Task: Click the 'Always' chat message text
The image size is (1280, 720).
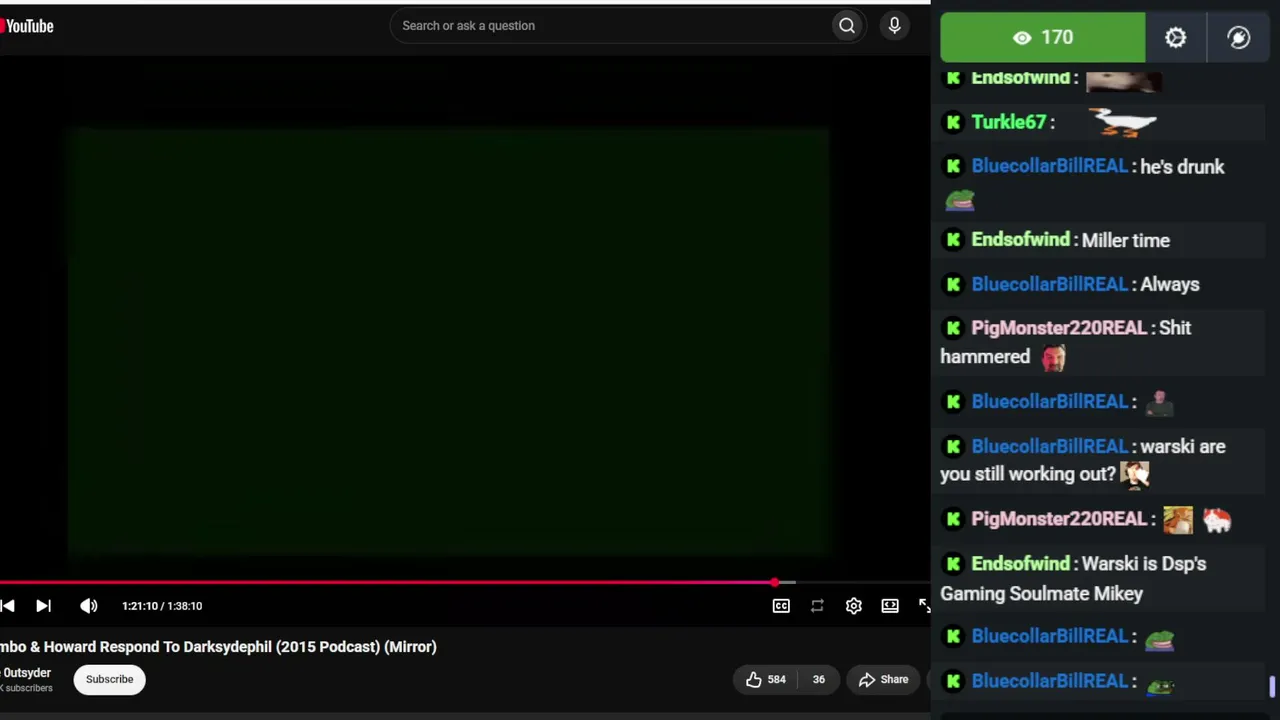Action: coord(1169,284)
